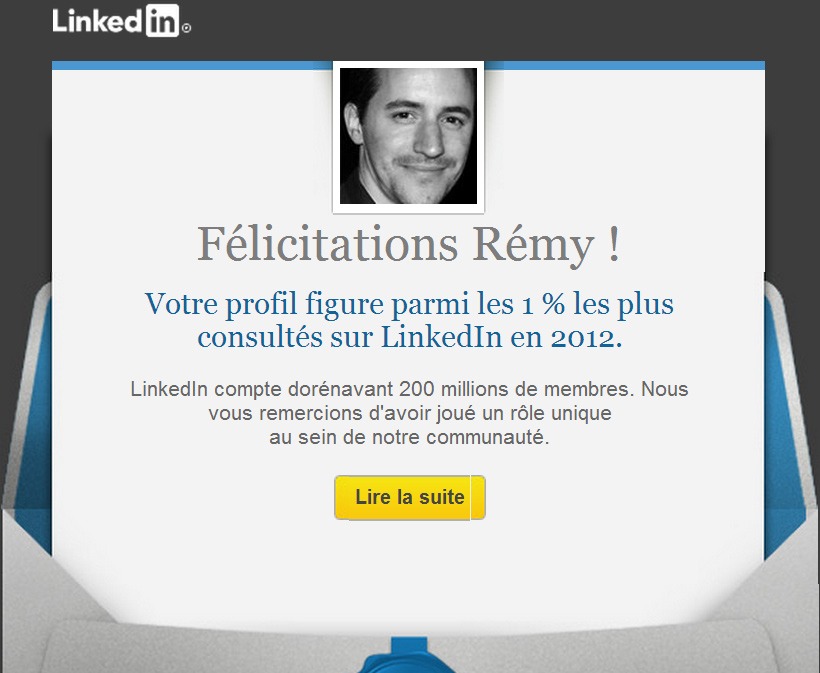Open Rémy's black-and-white profile photo
820x673 pixels.
click(408, 136)
